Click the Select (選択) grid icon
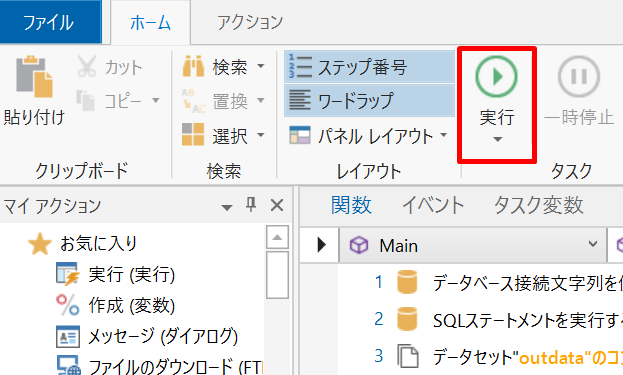623x375 pixels. [193, 134]
